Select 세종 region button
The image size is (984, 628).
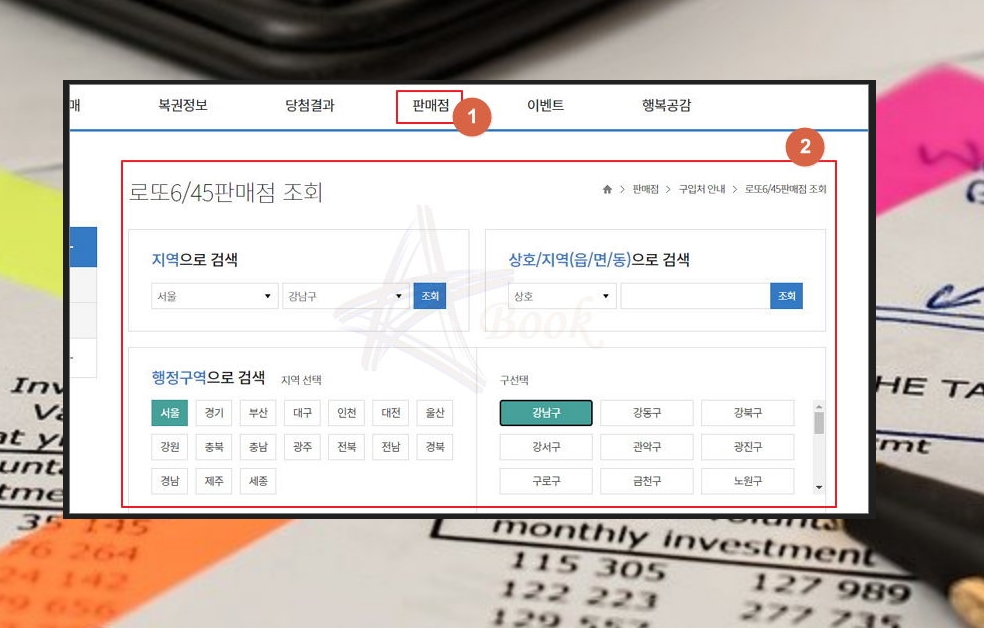[258, 481]
